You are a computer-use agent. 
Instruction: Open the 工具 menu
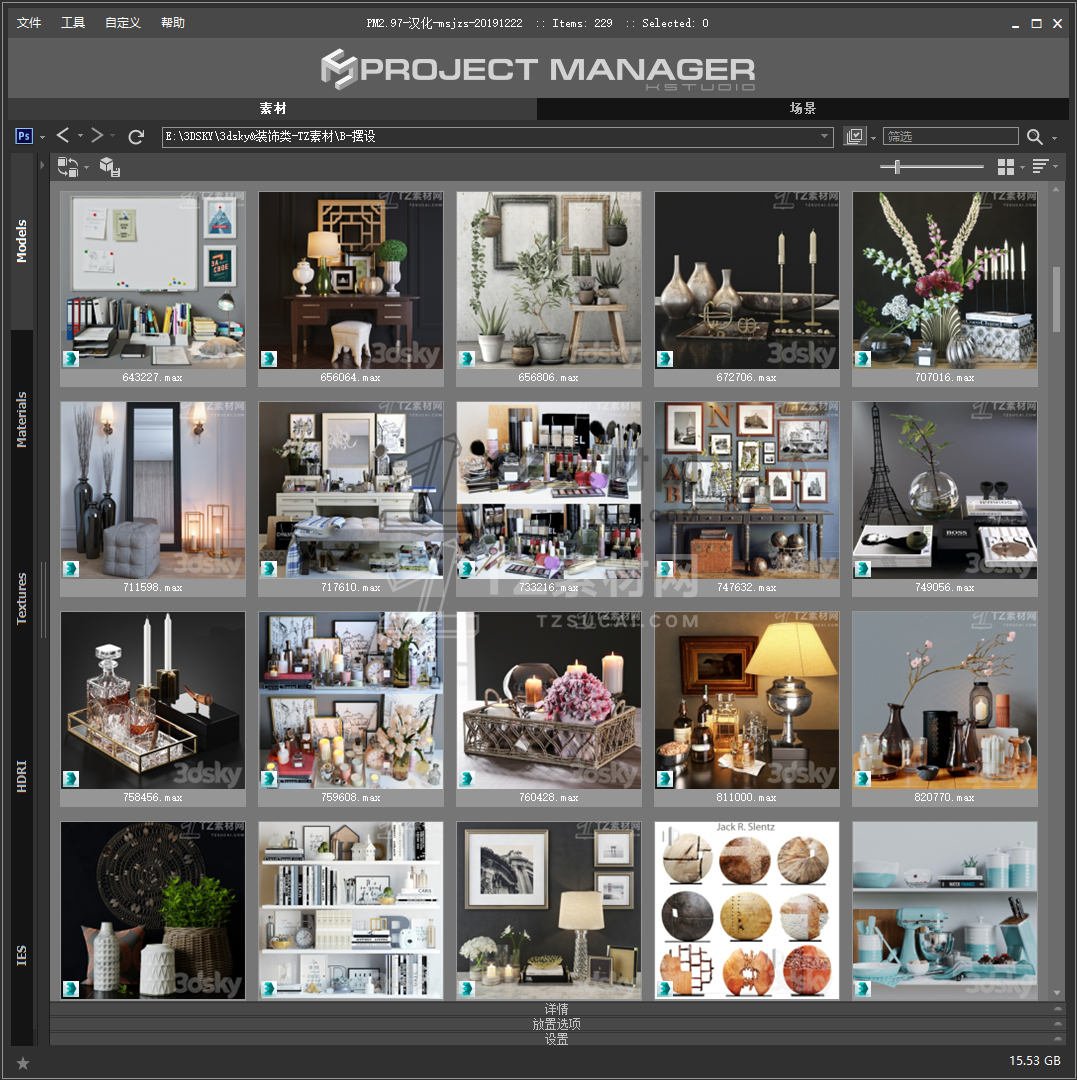[x=73, y=23]
